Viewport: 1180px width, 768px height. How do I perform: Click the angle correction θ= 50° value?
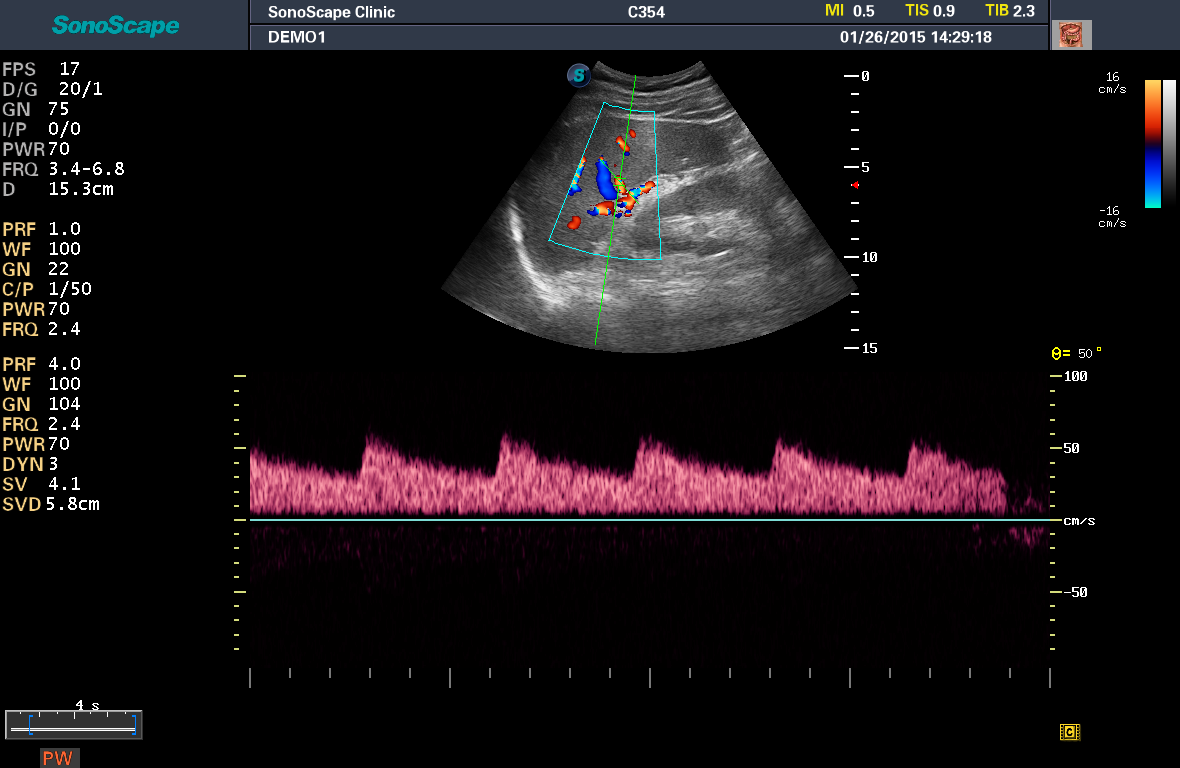point(1076,353)
